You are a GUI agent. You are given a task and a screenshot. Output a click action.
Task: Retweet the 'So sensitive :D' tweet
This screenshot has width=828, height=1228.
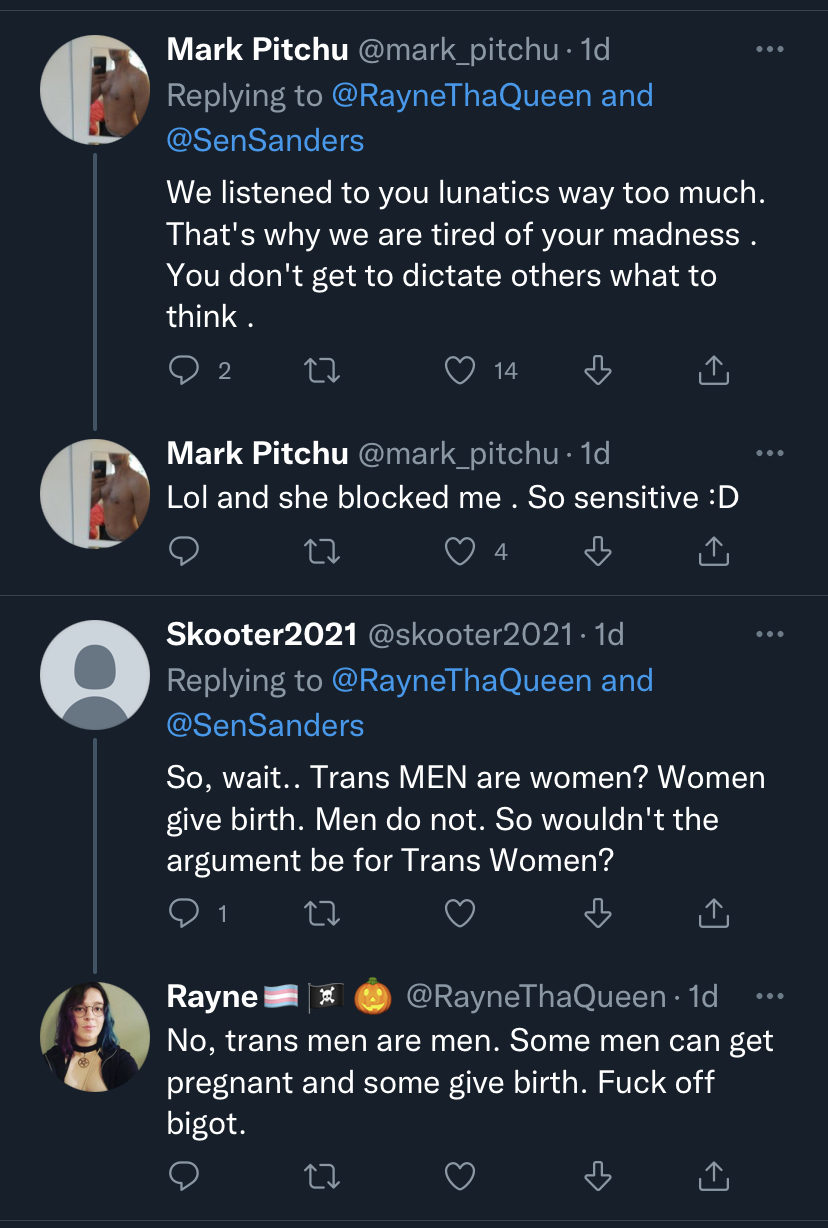322,551
